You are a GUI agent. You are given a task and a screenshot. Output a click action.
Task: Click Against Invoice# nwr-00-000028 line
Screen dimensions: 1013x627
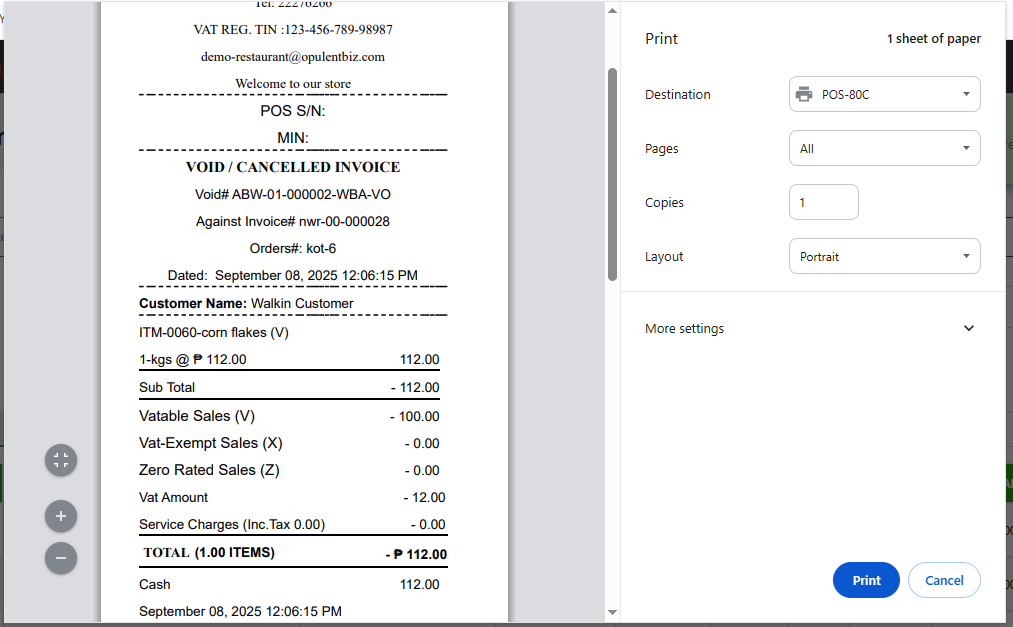(293, 221)
